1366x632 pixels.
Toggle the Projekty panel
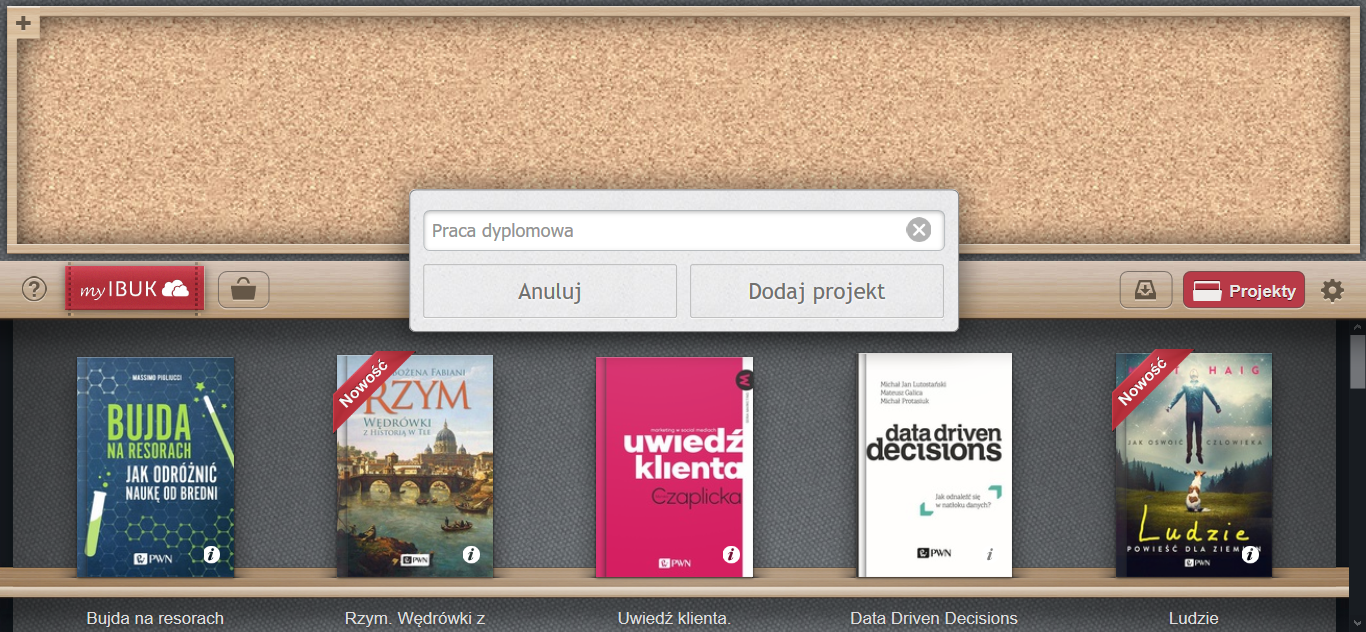coord(1244,291)
